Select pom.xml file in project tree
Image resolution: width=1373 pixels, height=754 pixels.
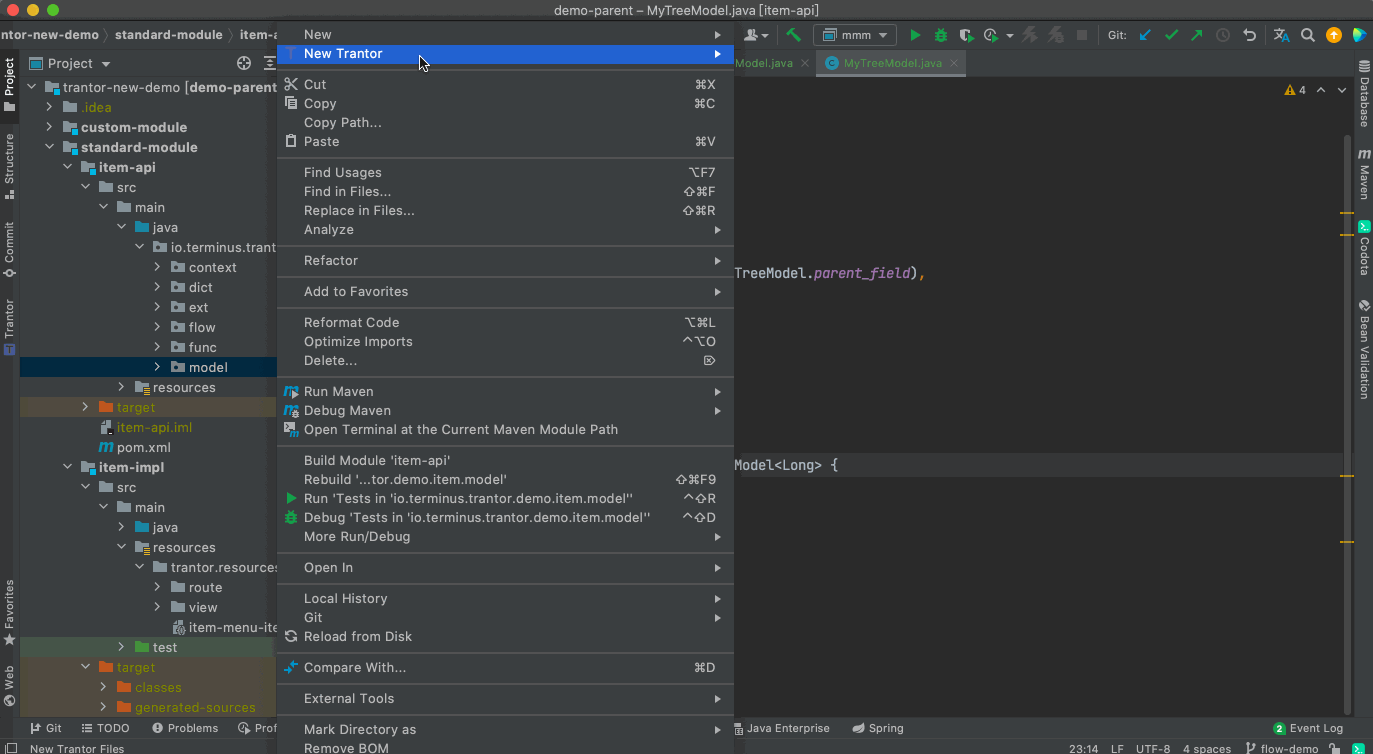(x=143, y=447)
